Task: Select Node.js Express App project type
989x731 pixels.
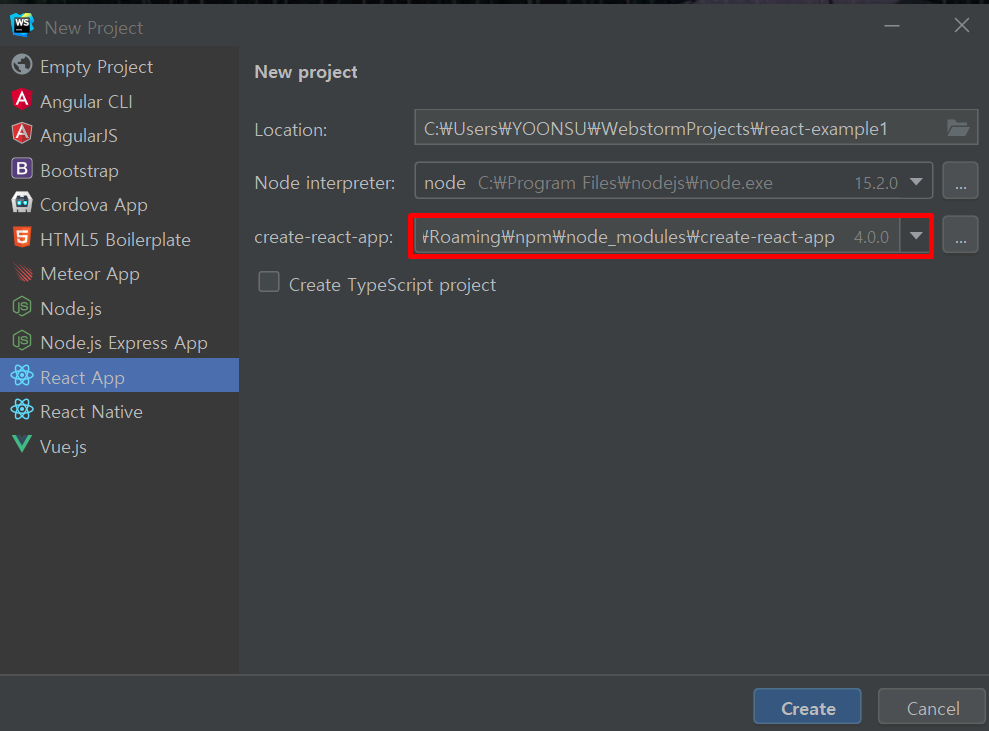Action: click(x=119, y=342)
